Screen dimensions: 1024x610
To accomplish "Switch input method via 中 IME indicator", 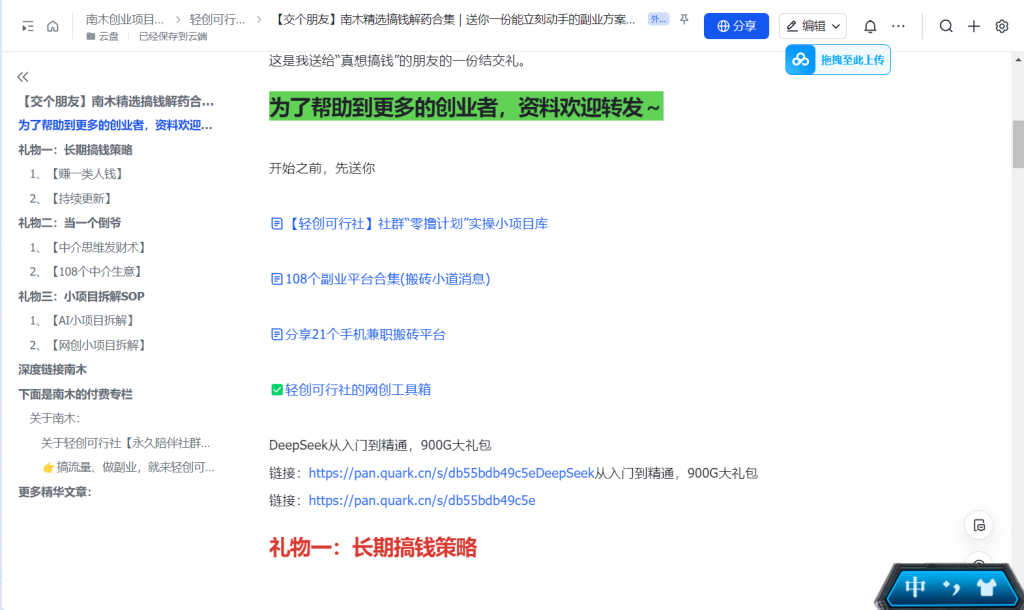I will pos(915,587).
